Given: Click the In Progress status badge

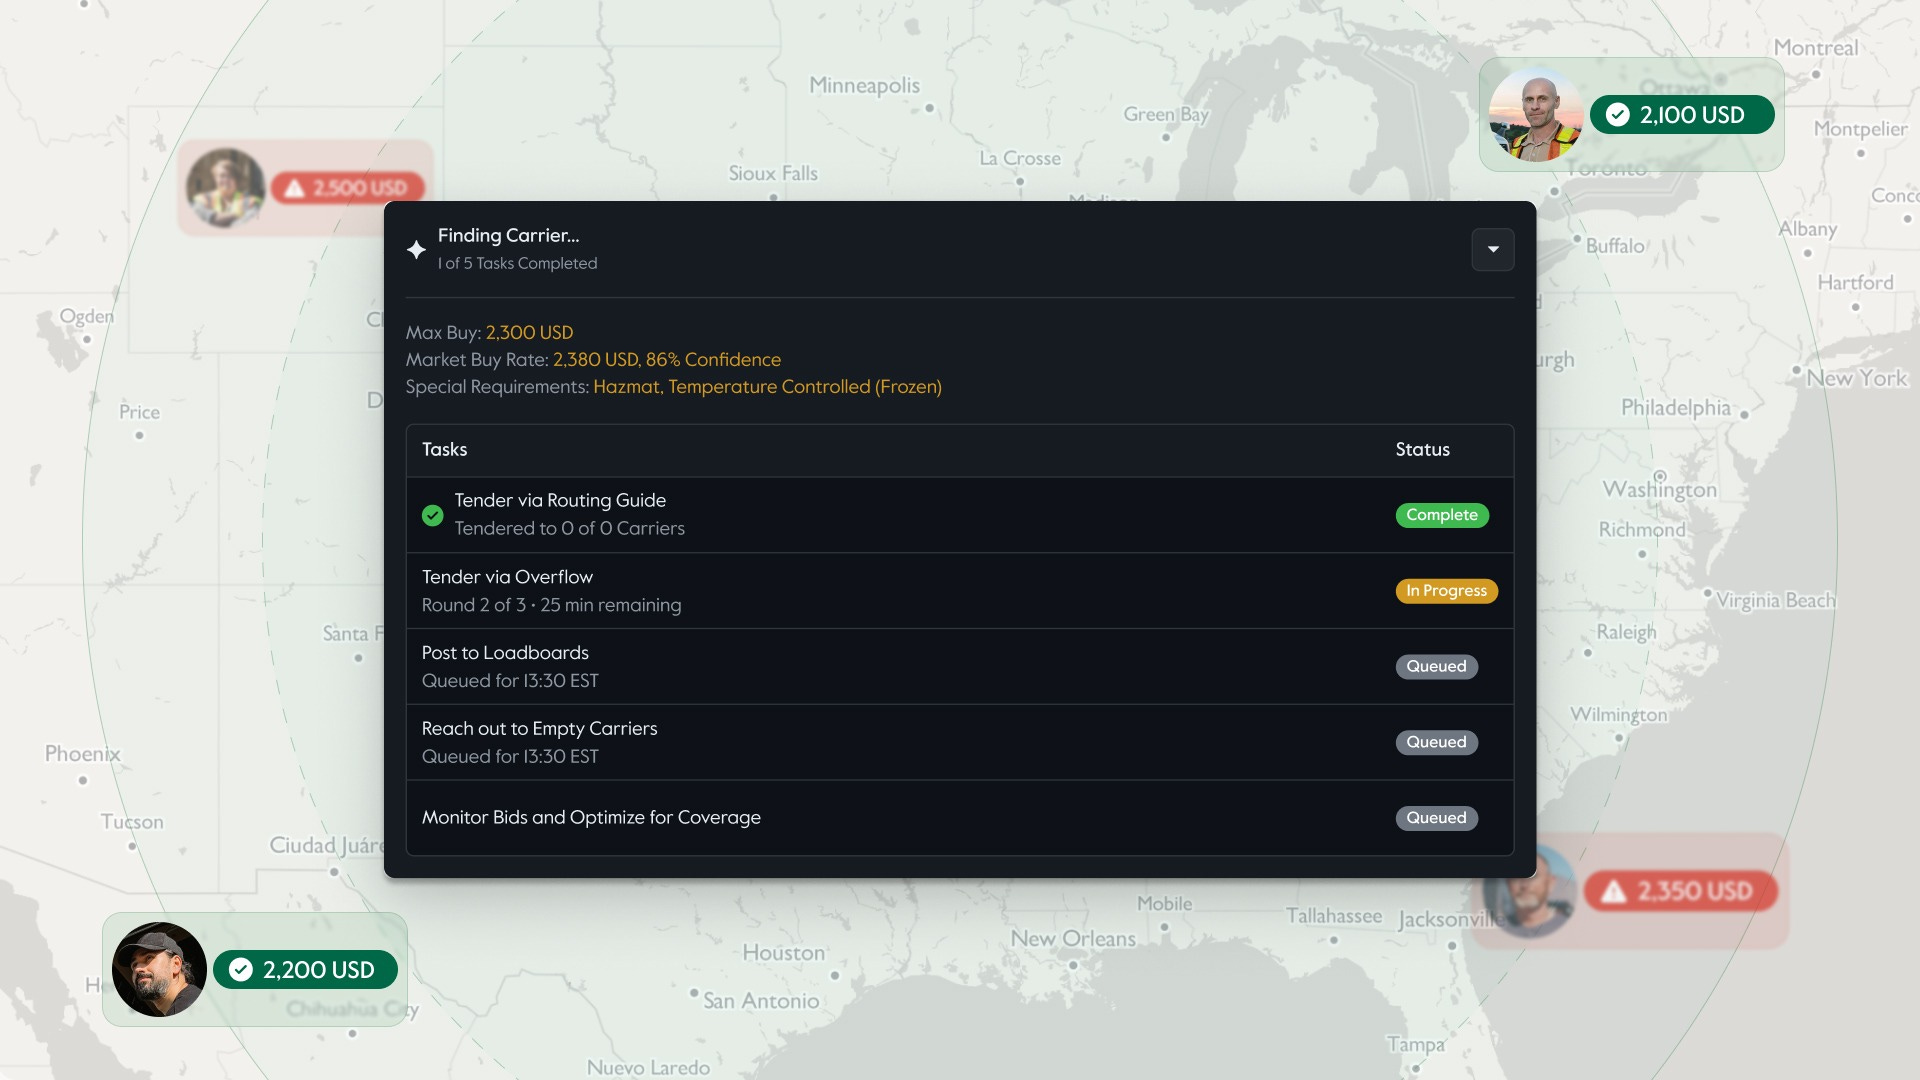Looking at the screenshot, I should tap(1446, 591).
